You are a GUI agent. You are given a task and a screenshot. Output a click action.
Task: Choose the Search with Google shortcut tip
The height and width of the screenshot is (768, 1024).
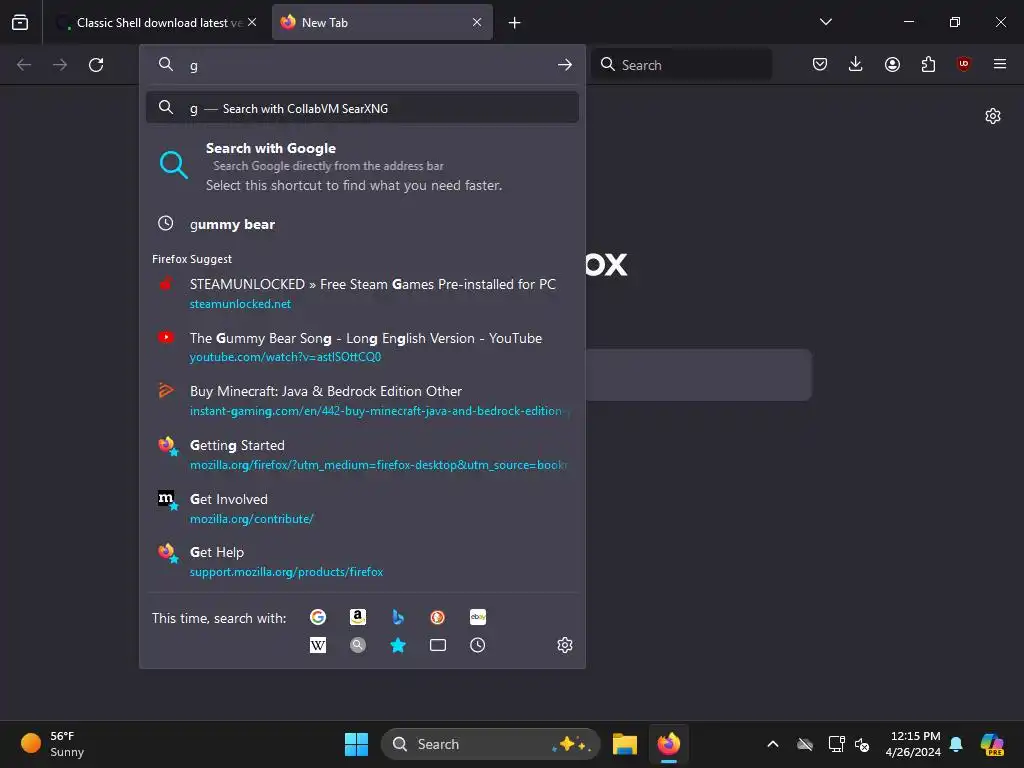[x=362, y=166]
